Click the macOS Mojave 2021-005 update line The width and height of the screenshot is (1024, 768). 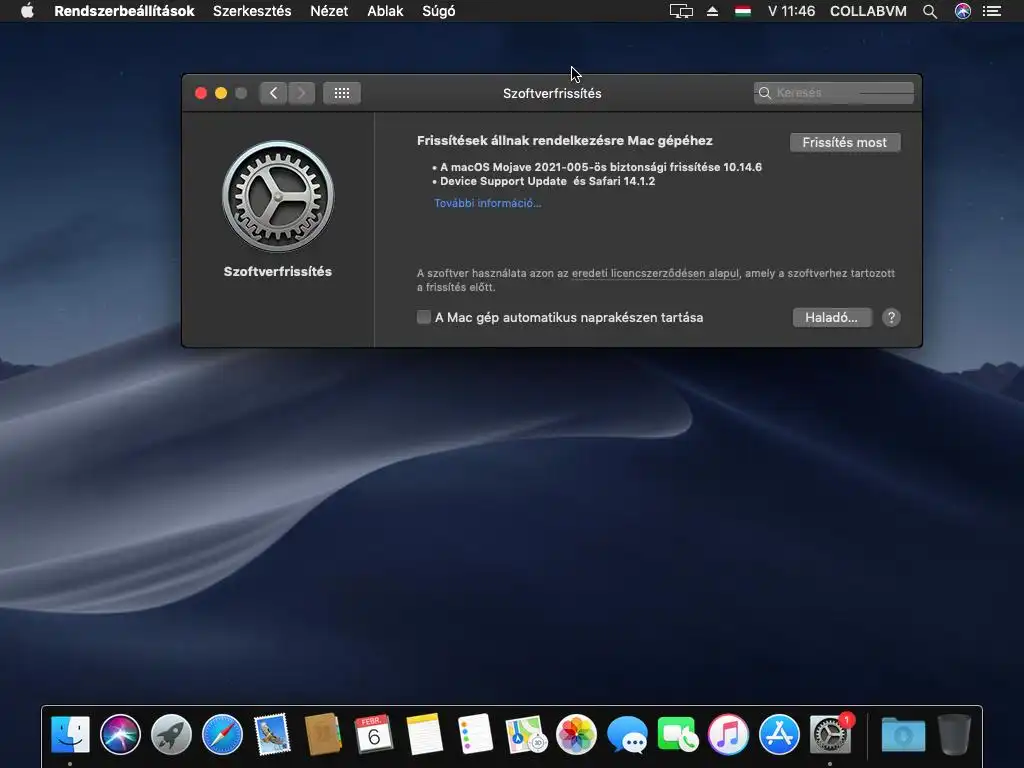coord(601,167)
